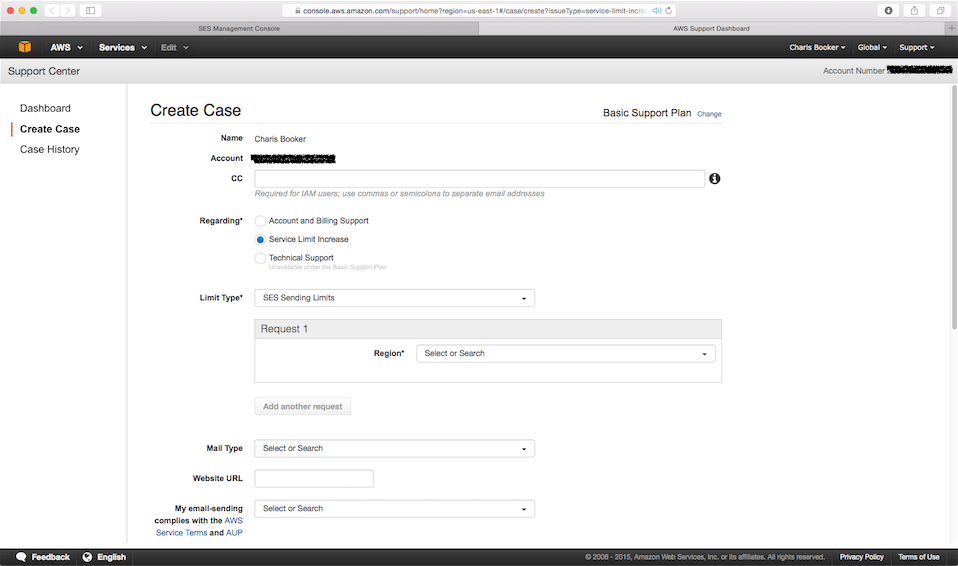Open the email-sending compliance dropdown

(x=395, y=509)
